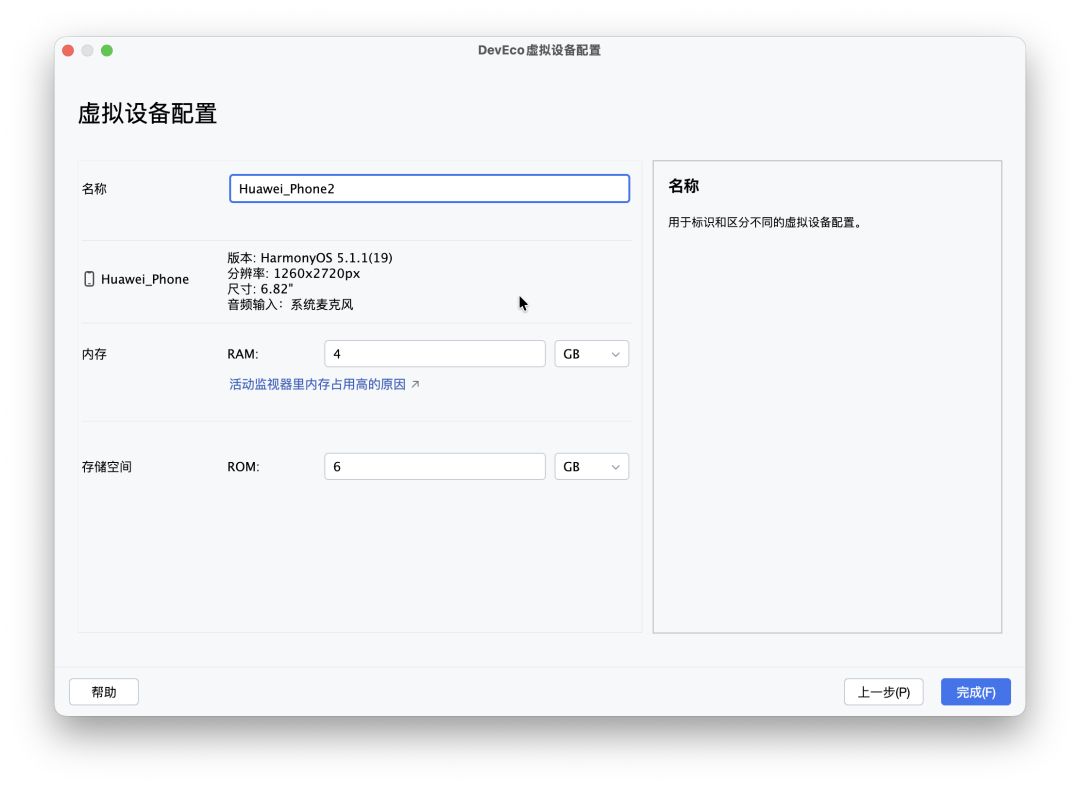Click the 名称 label beside the name field
Viewport: 1080px width, 788px height.
94,189
